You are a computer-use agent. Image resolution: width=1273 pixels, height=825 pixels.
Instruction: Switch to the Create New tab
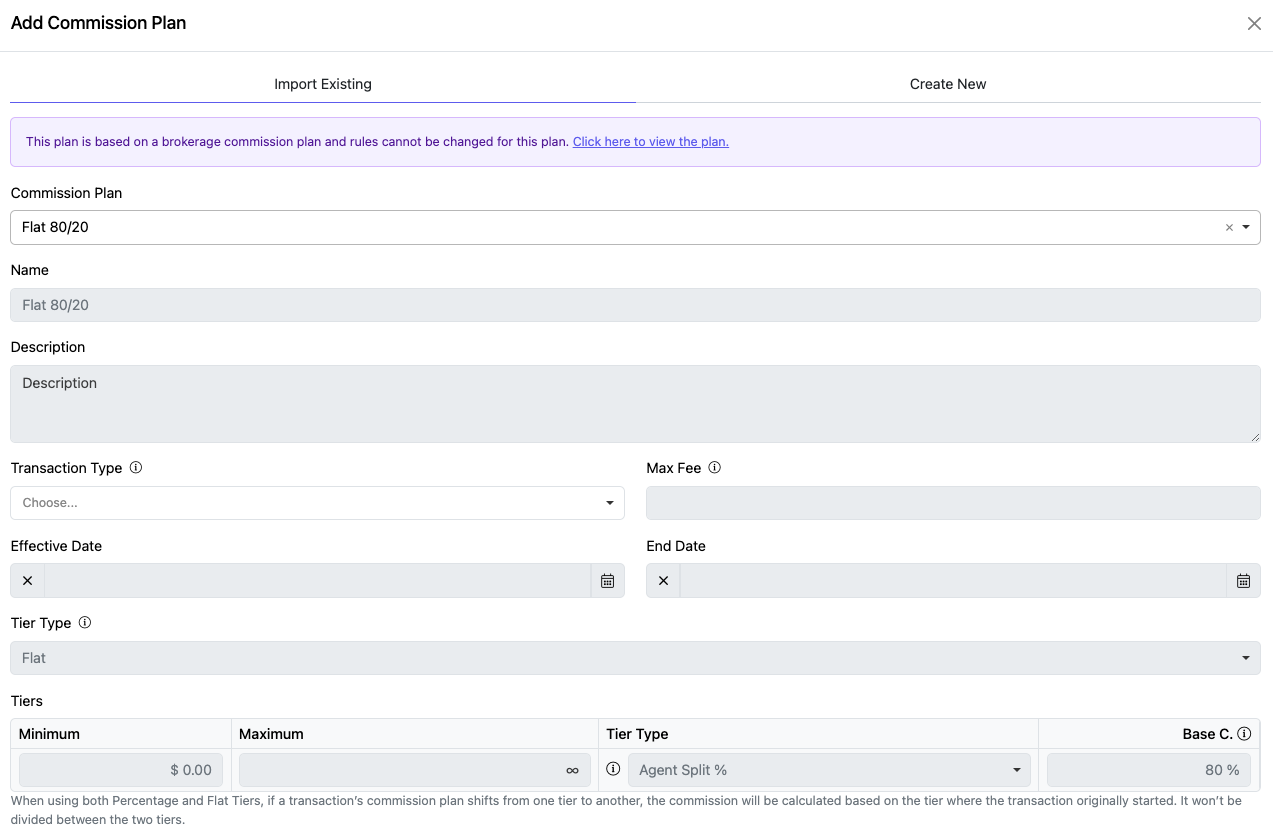tap(948, 84)
